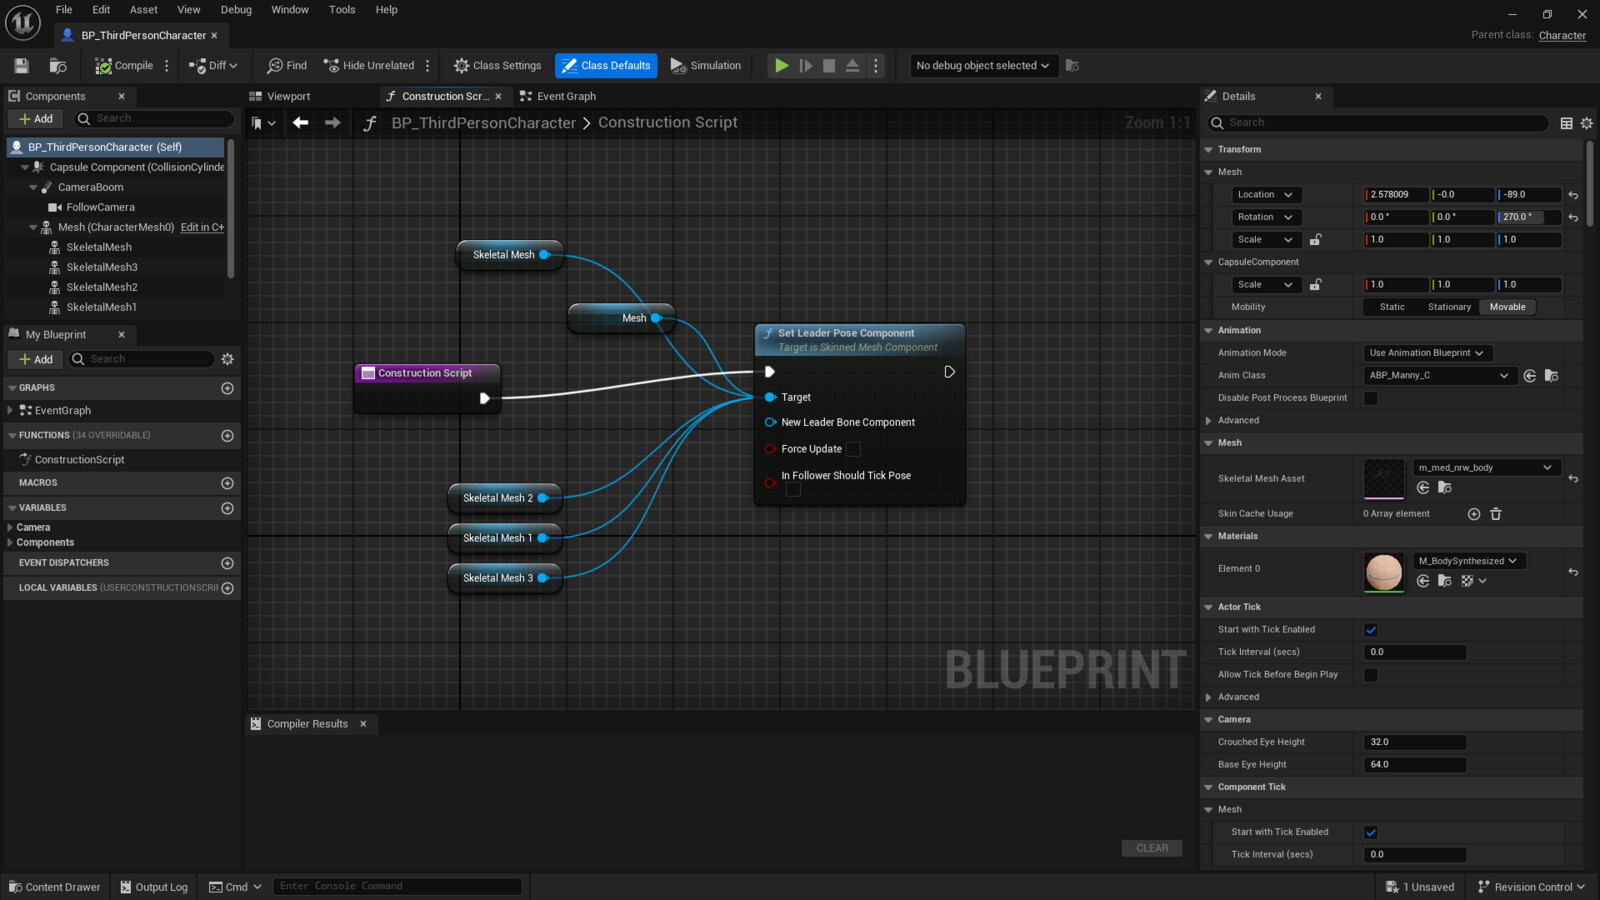This screenshot has height=900, width=1600.
Task: Start Simulation
Action: (x=706, y=66)
